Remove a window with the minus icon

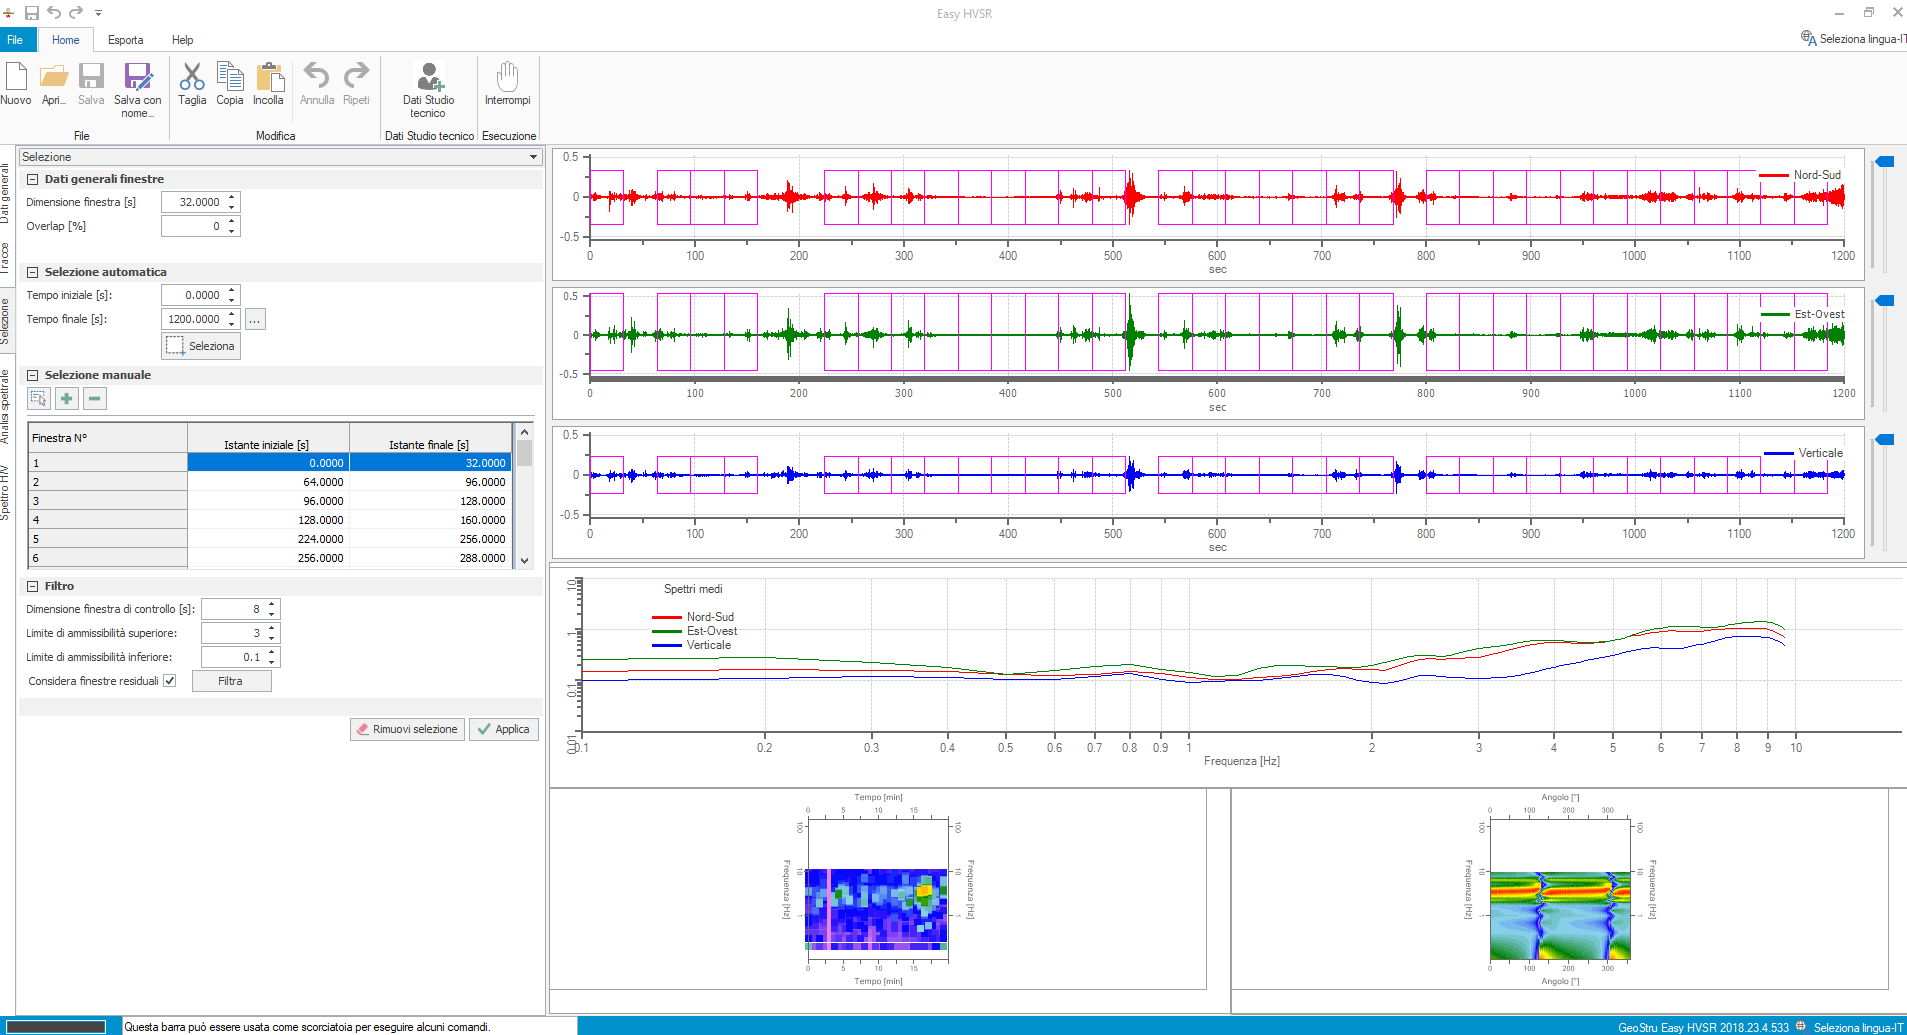pyautogui.click(x=95, y=399)
